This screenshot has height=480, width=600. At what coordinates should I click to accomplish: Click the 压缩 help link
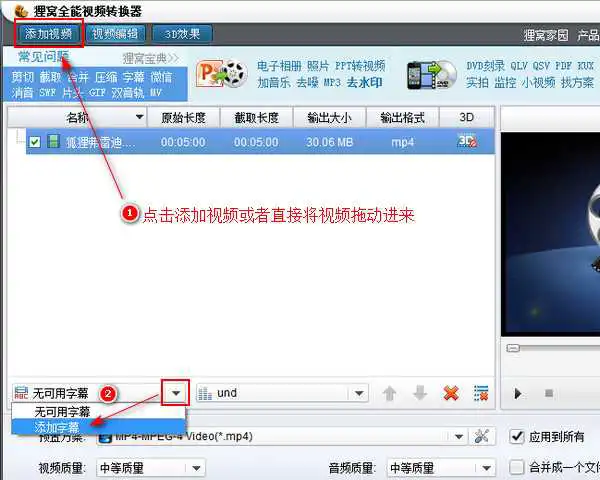coord(106,77)
